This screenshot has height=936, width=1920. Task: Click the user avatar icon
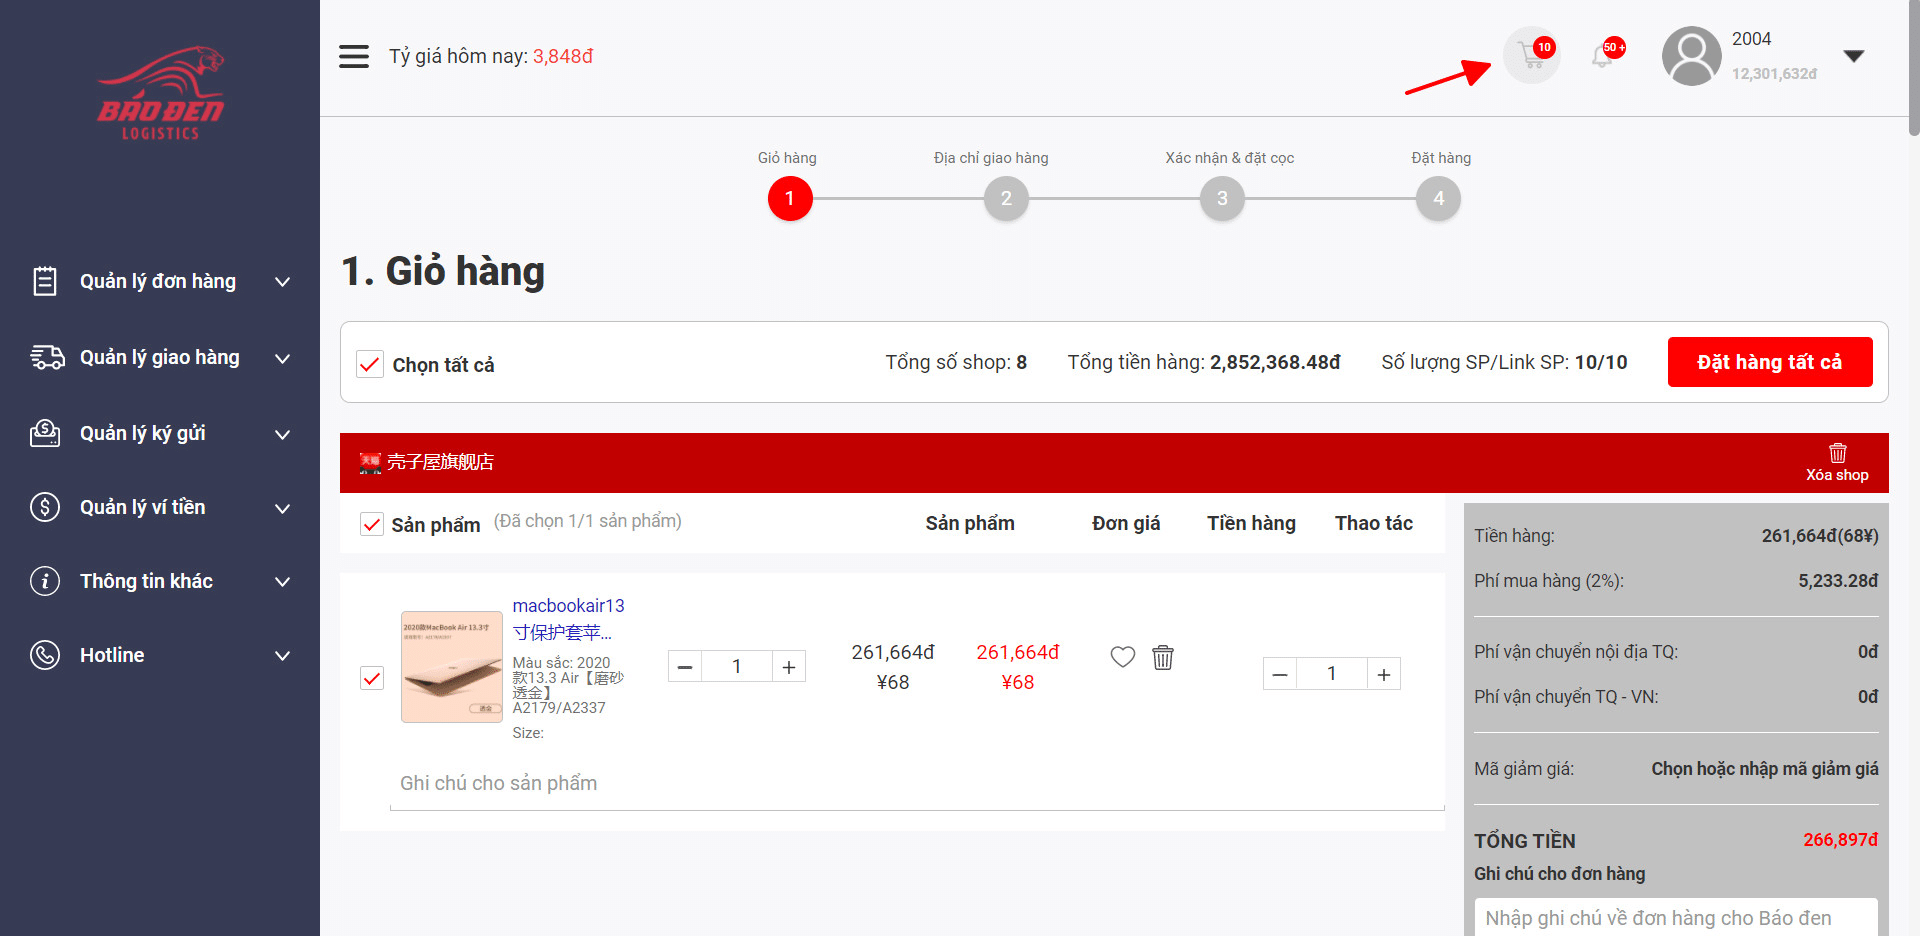tap(1691, 56)
